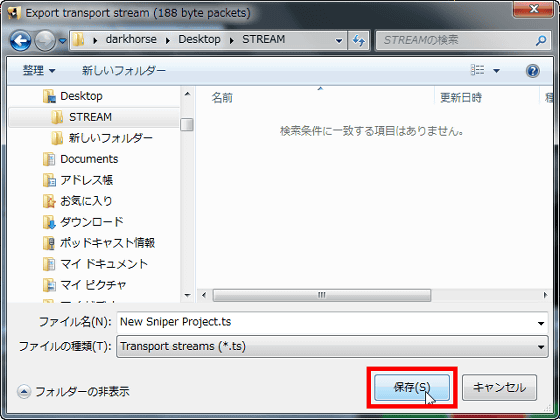Click the refresh button beside address bar
Screen dimensions: 560x420
pos(359,40)
